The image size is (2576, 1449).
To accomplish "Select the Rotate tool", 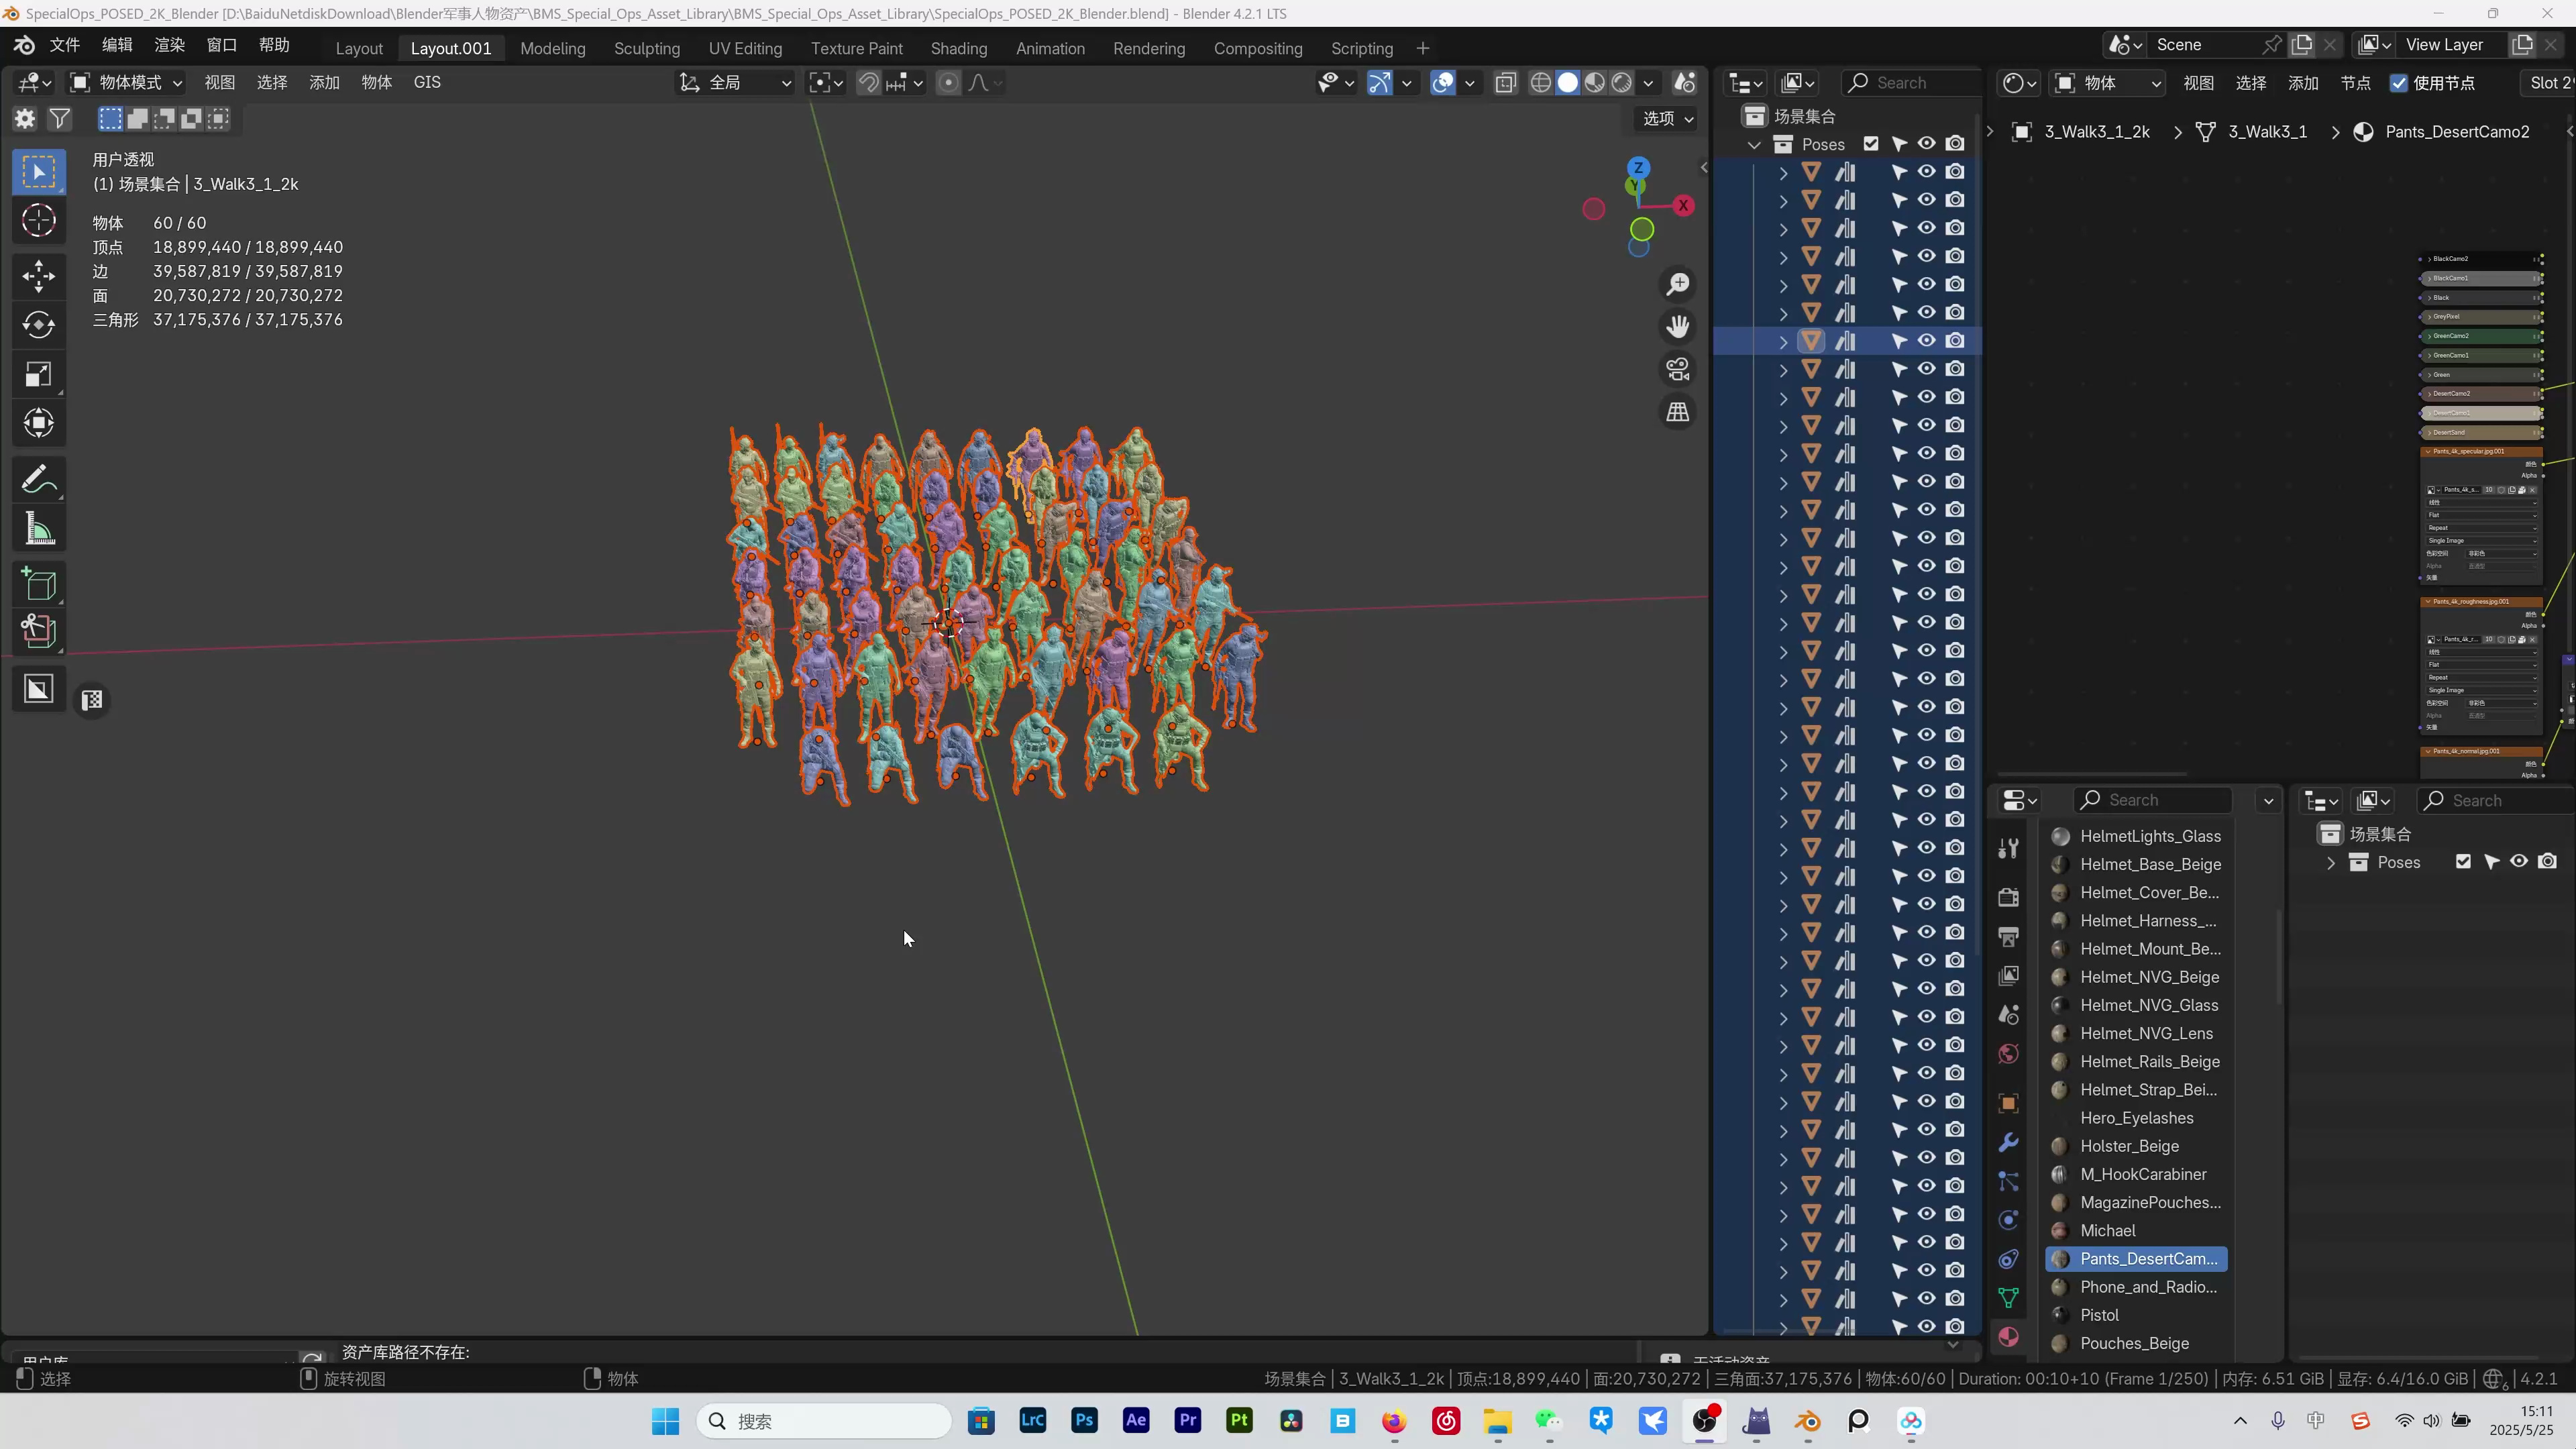I will (39, 325).
